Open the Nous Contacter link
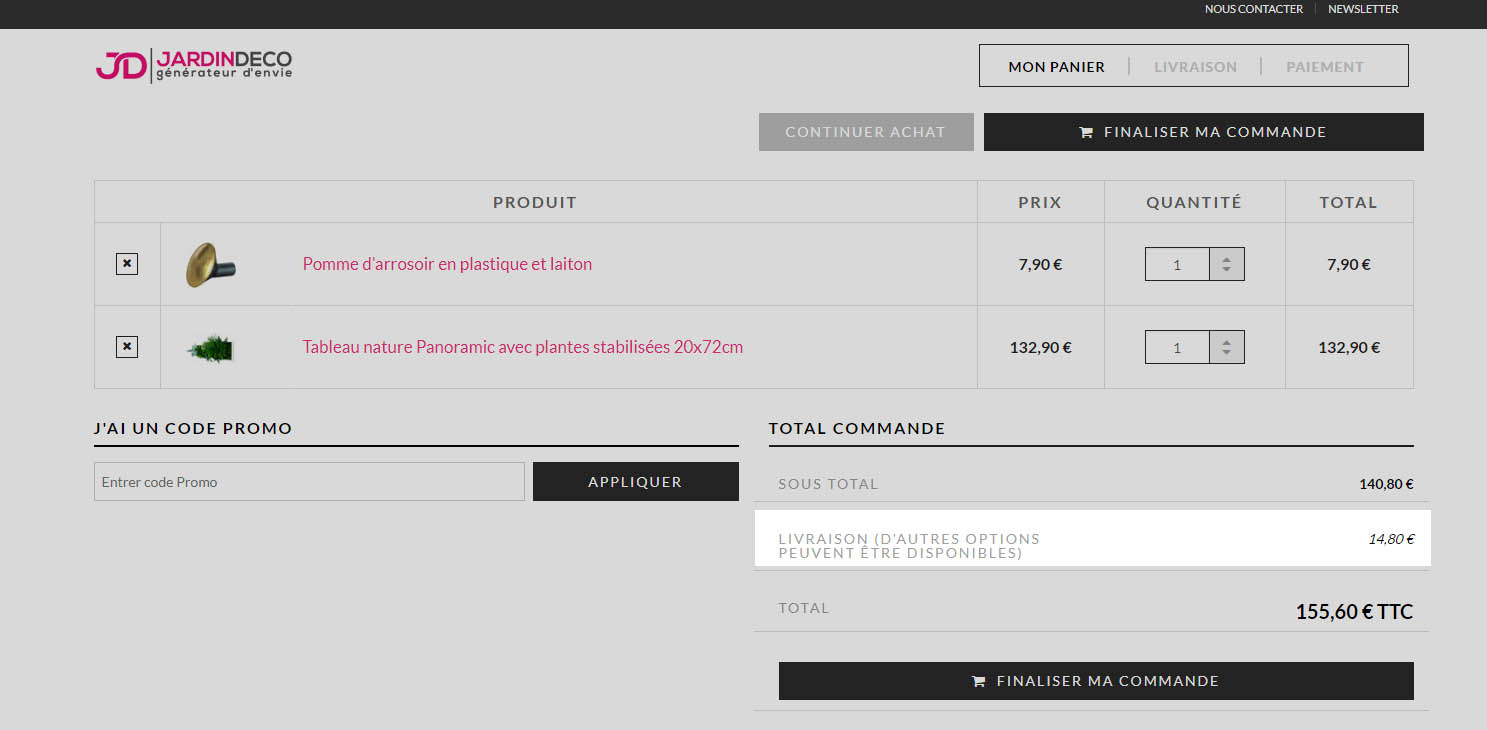Viewport: 1487px width, 730px height. point(1253,9)
